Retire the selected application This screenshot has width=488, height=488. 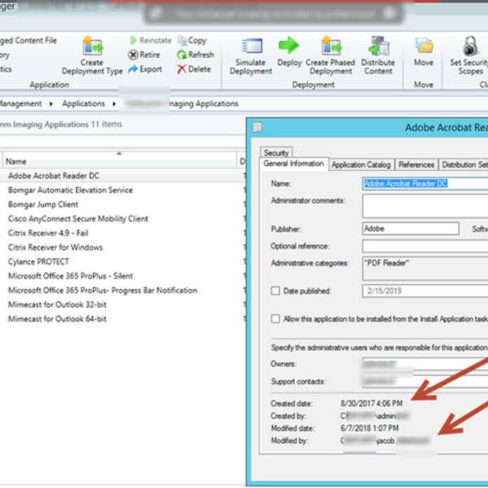point(144,55)
